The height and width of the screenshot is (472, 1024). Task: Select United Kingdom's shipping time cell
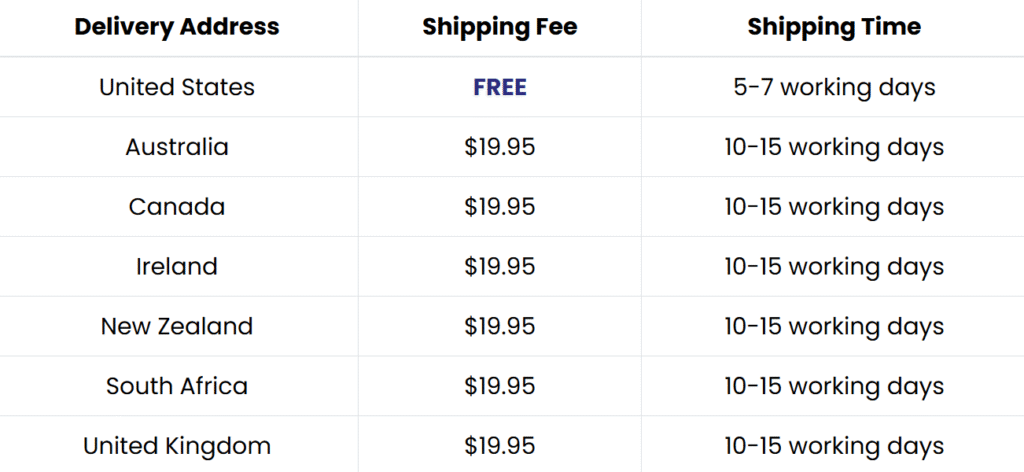834,446
